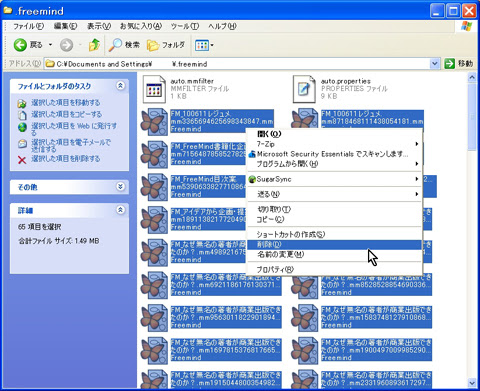Open the お気に入り(A) menu
The image size is (480, 391).
(141, 26)
